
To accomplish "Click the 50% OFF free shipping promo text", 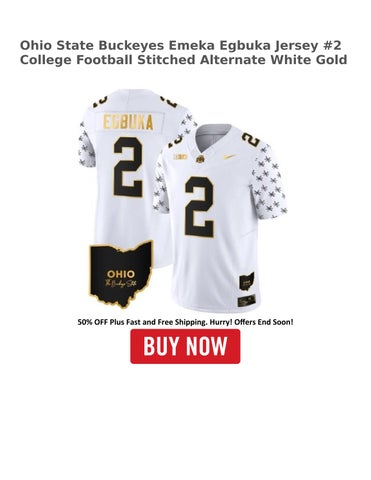I will (x=185, y=322).
